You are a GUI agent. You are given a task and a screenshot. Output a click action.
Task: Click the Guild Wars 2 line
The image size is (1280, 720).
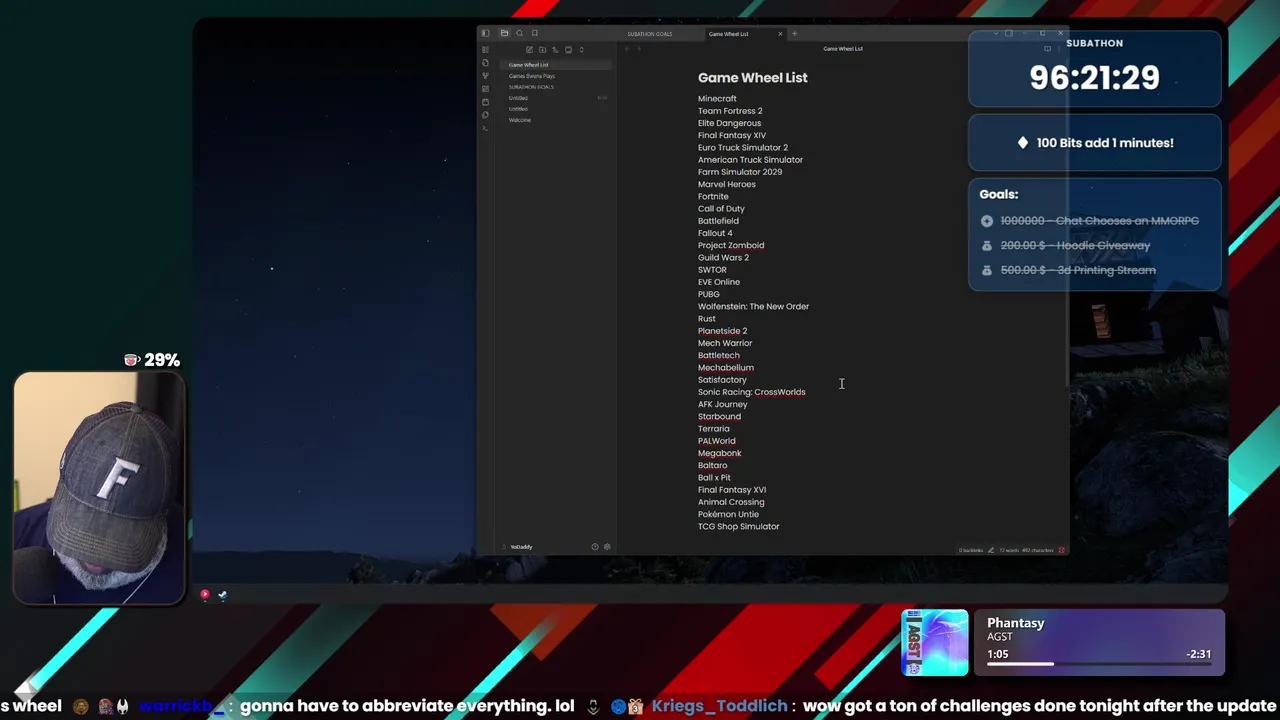(x=723, y=258)
